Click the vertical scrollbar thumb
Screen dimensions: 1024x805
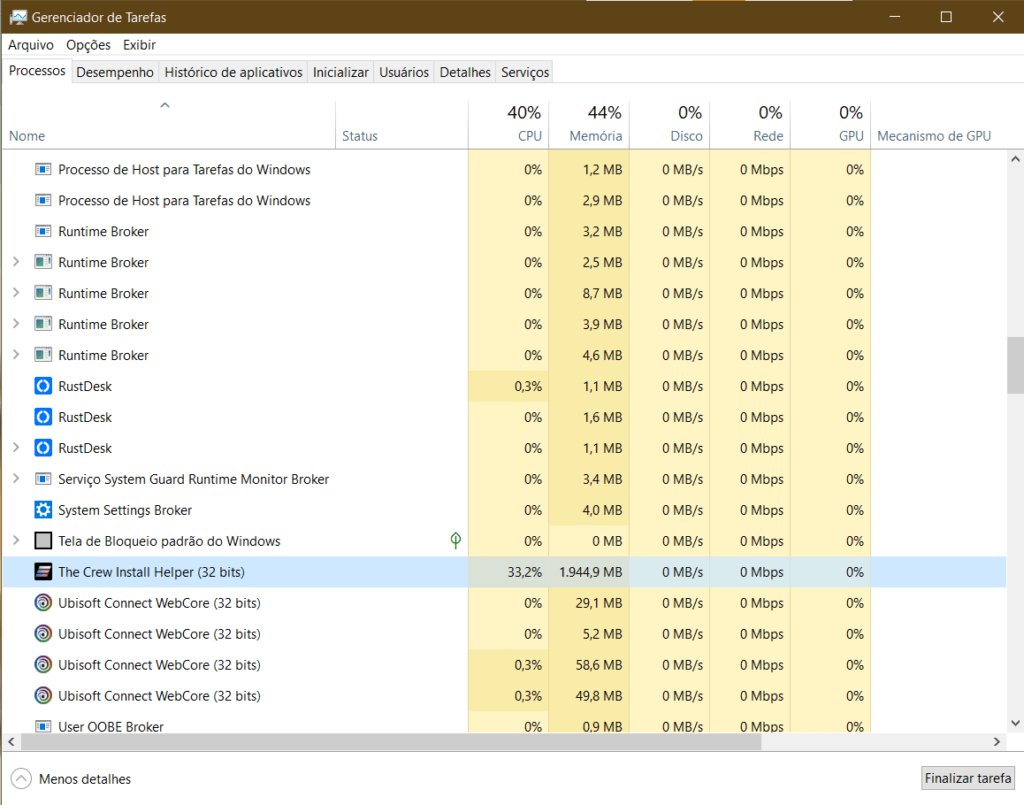1015,365
